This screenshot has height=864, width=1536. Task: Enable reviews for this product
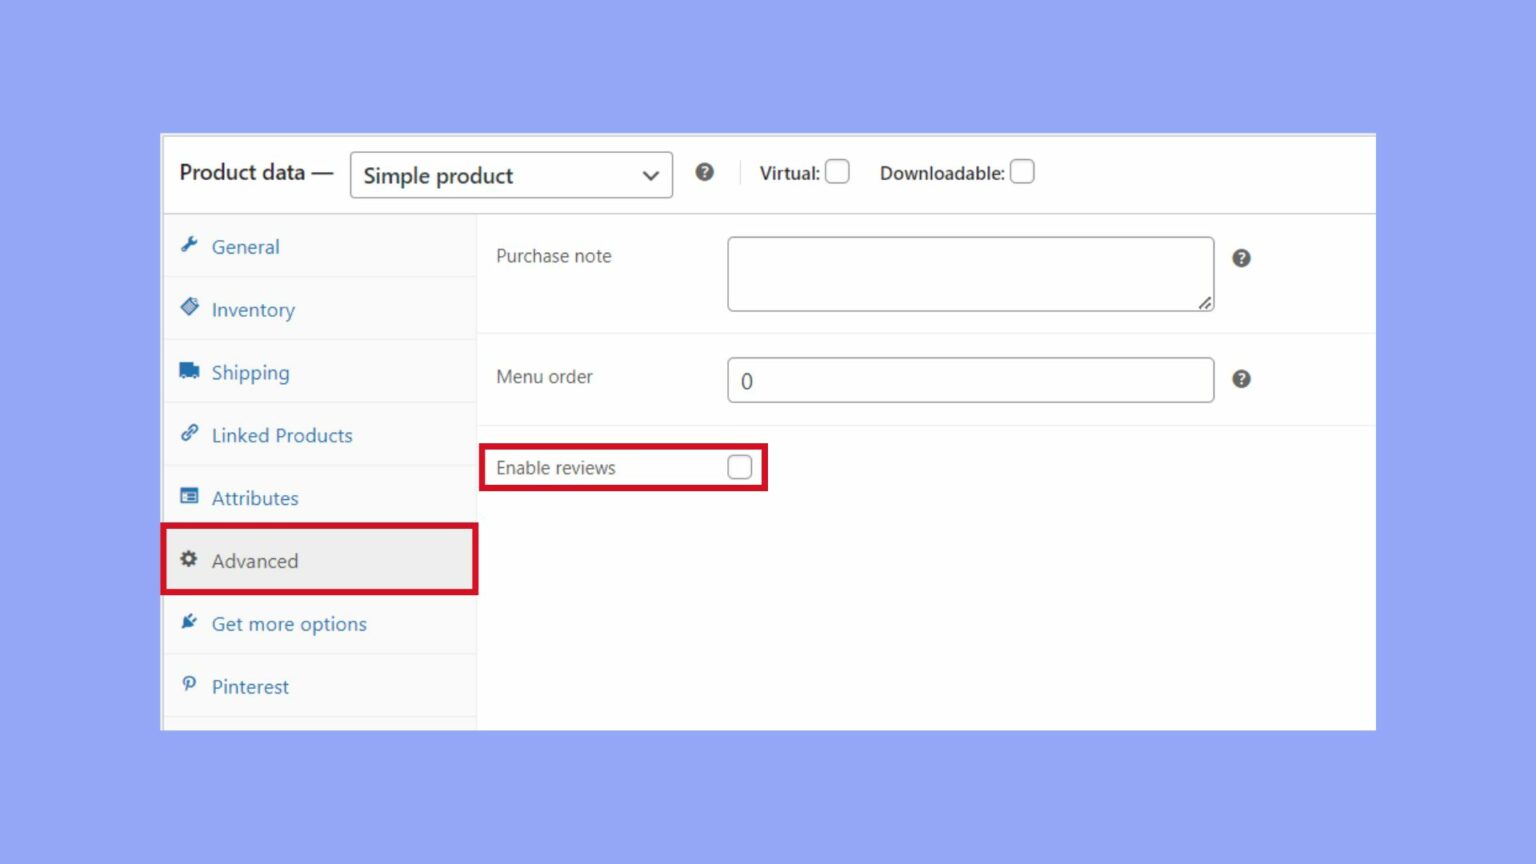pos(740,466)
